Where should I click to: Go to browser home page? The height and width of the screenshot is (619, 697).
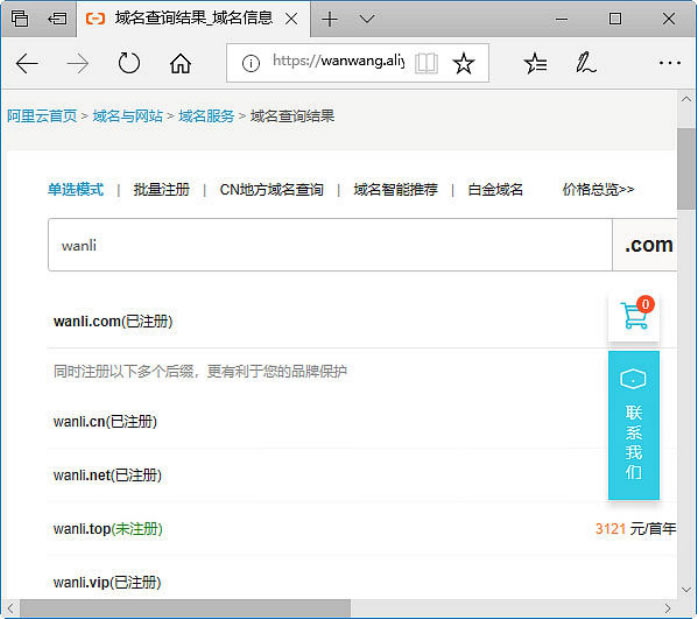point(180,64)
